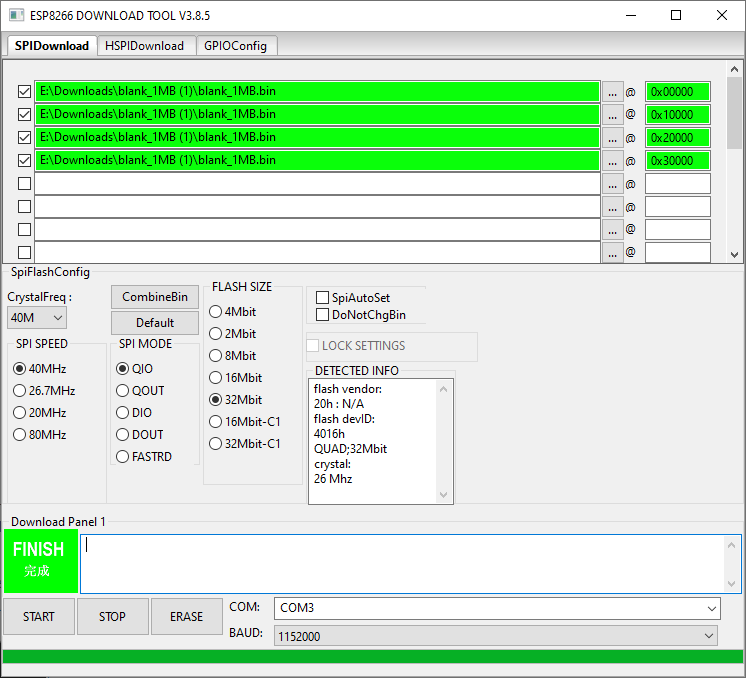Browse file for the 0x10000 row
Screen dimensions: 746x678
click(612, 114)
